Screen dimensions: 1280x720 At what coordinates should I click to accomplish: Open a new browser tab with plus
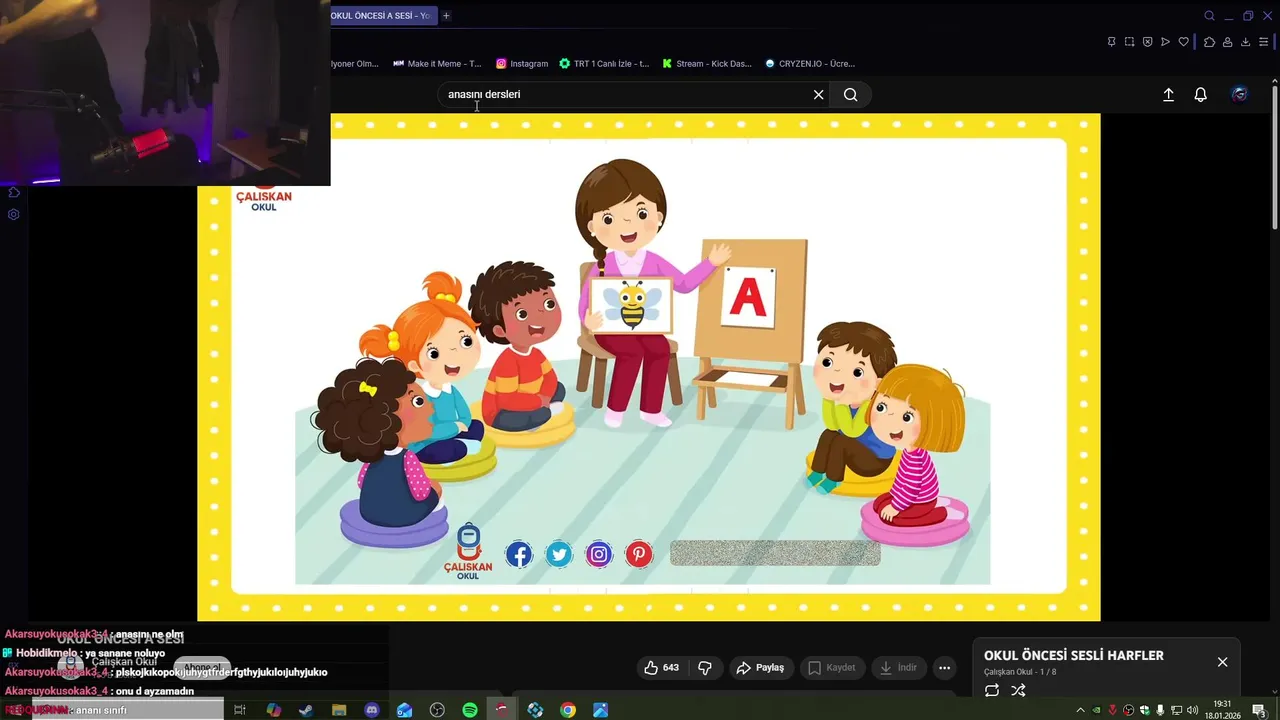pos(446,15)
